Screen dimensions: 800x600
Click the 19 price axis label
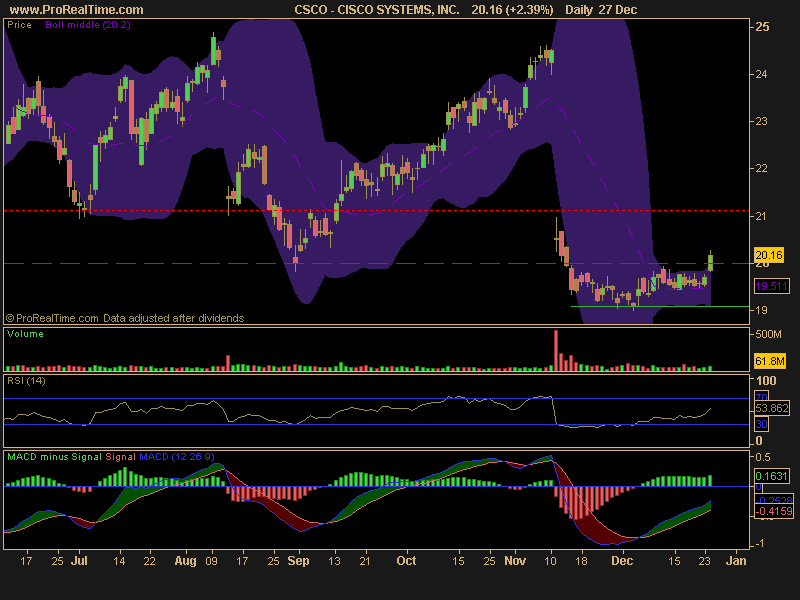761,310
